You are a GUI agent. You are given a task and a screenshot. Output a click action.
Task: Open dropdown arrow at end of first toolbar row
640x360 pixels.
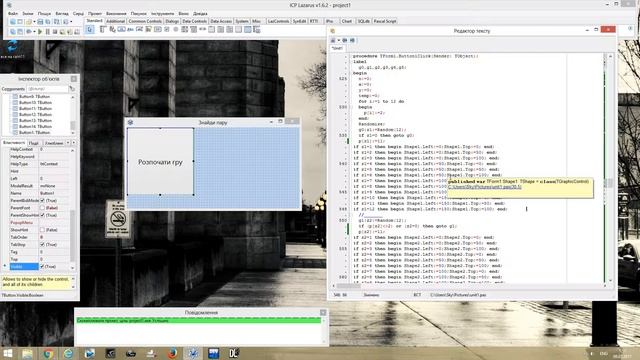71,21
